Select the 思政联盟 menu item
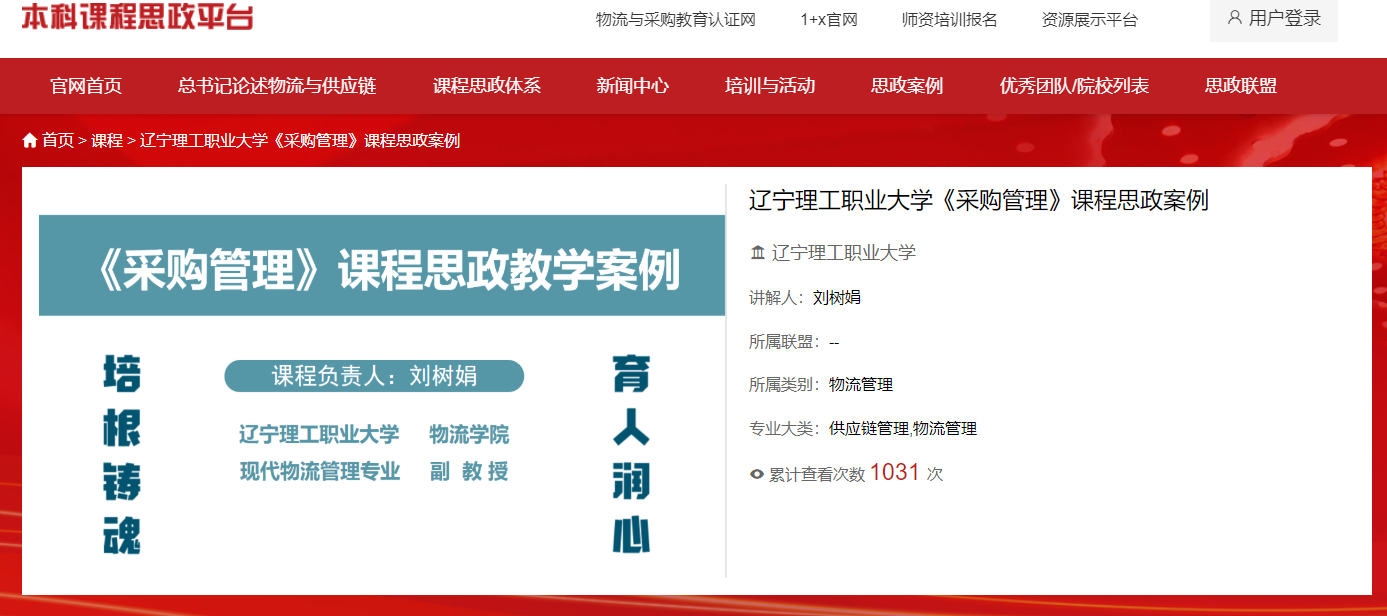Screen dimensions: 1387x616 [x=1241, y=86]
